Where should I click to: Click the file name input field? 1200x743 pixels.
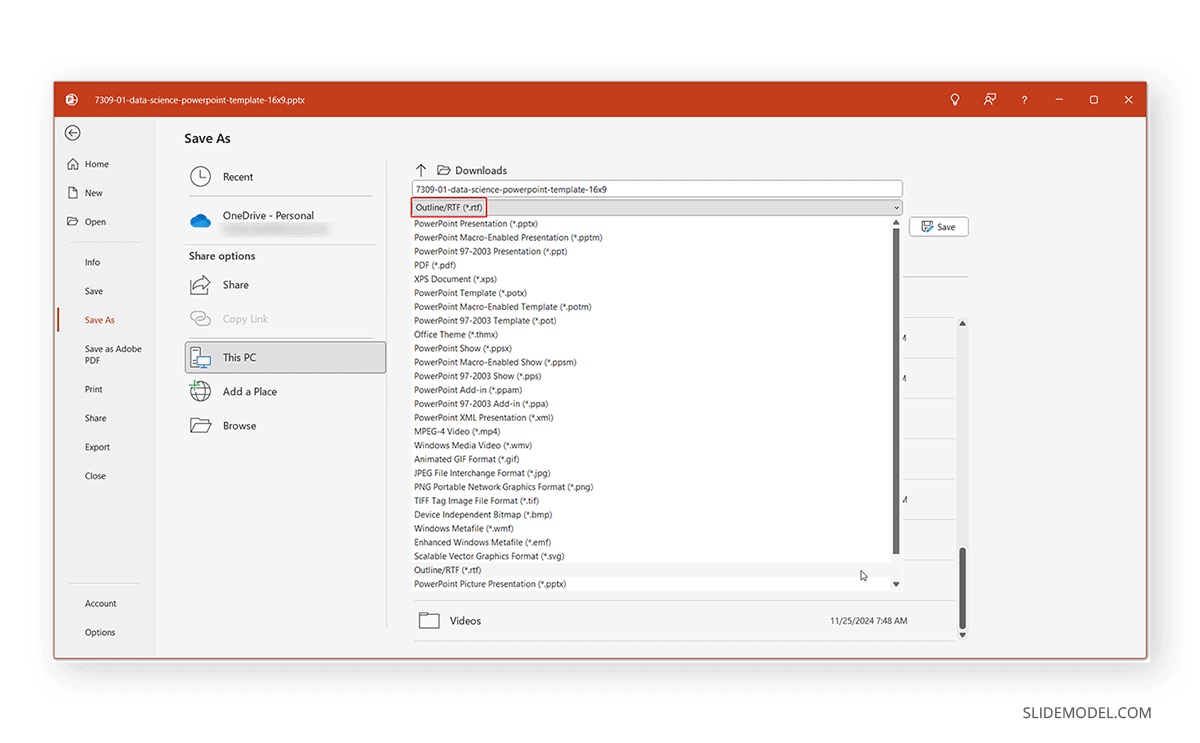[x=657, y=189]
